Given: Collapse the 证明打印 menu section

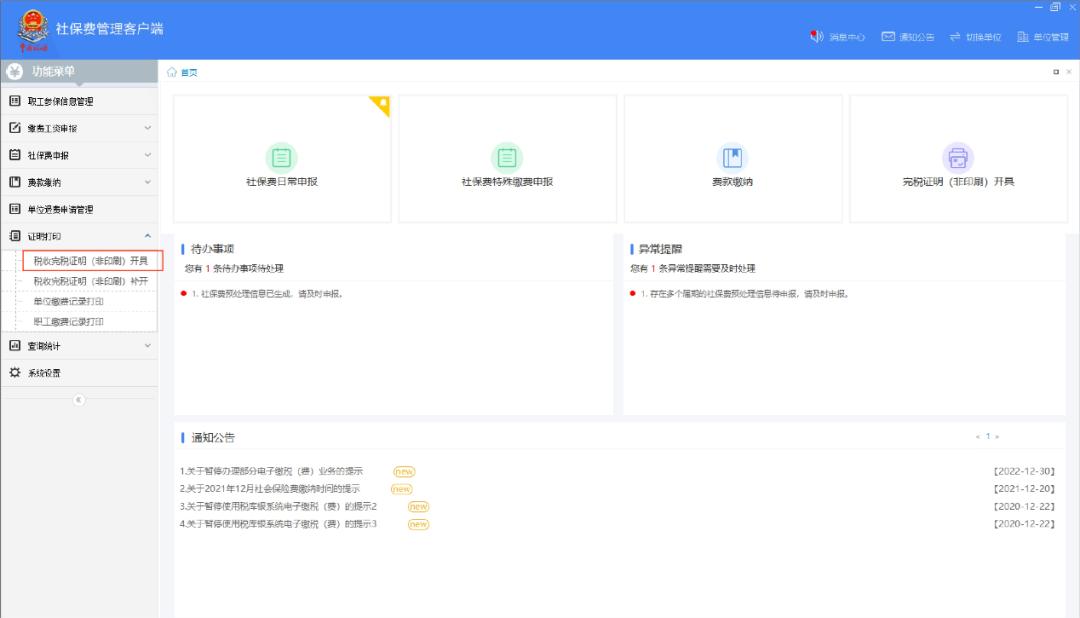Looking at the screenshot, I should [78, 237].
